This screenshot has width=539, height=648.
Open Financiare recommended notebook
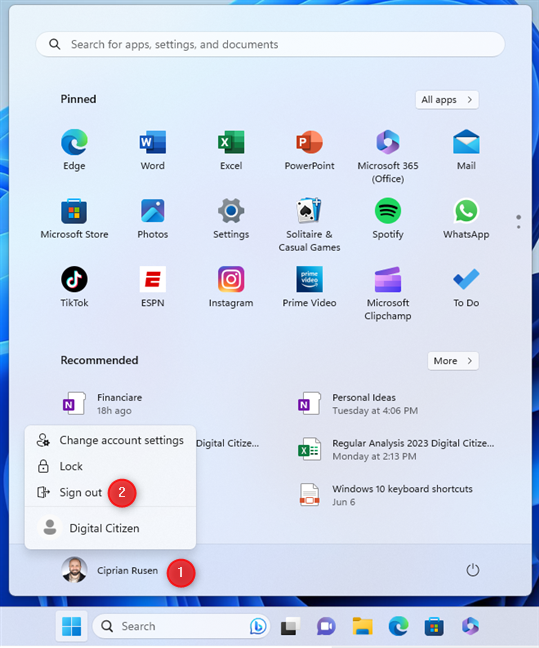tap(102, 404)
